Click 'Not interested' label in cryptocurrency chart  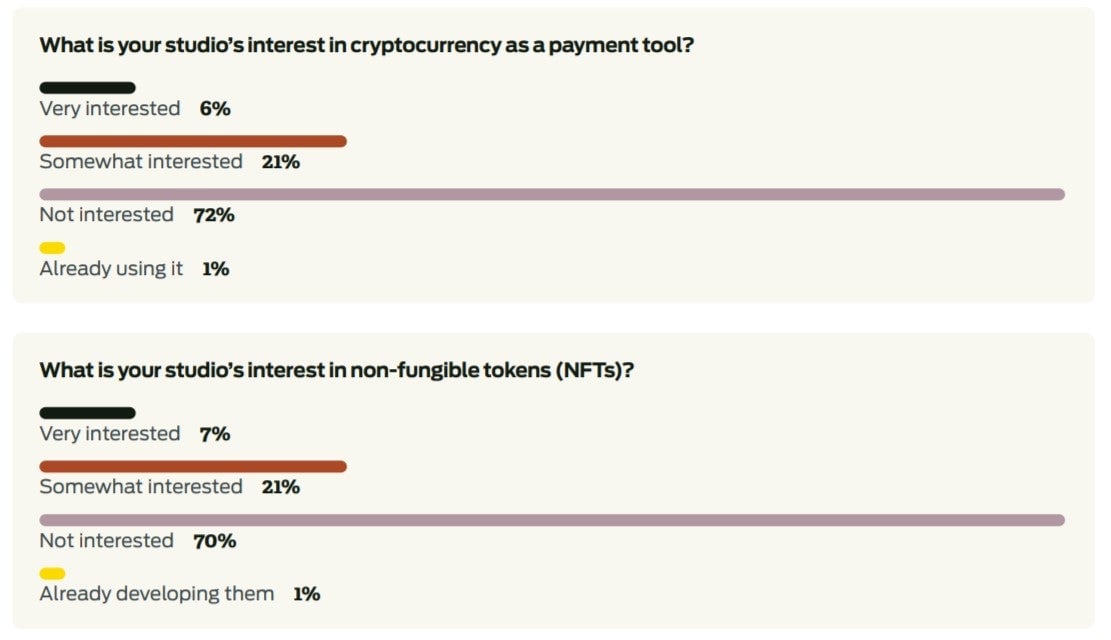pos(106,215)
